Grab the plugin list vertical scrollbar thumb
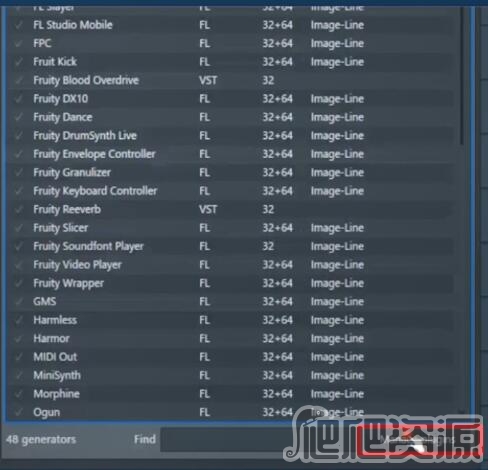The width and height of the screenshot is (488, 470). 462,75
